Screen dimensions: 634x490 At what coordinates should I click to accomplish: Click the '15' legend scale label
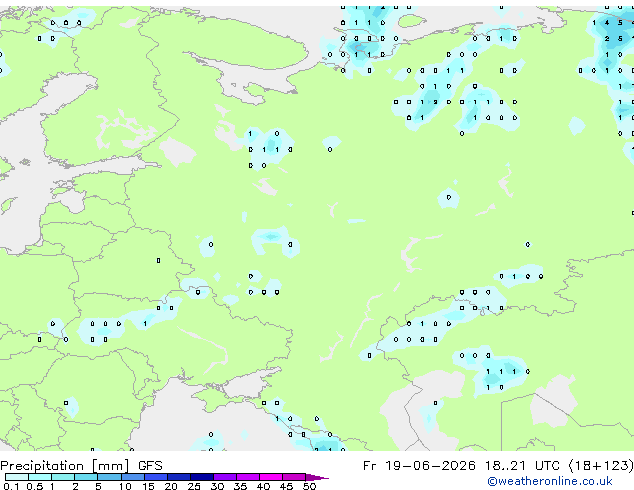[148, 486]
